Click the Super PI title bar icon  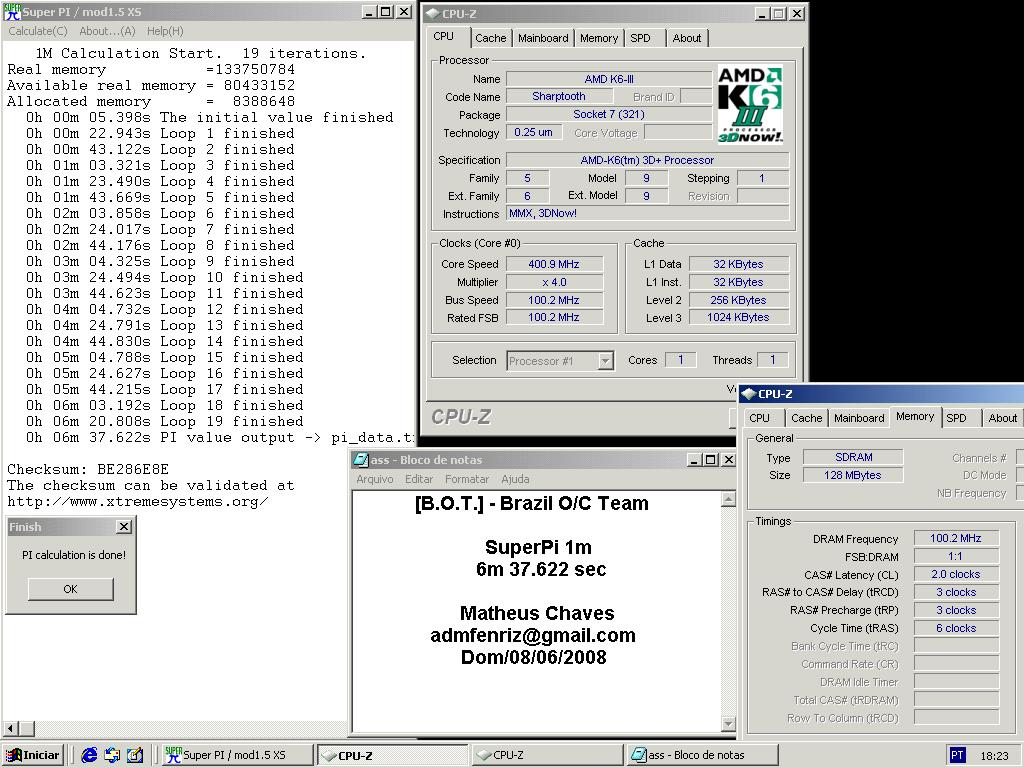point(12,12)
